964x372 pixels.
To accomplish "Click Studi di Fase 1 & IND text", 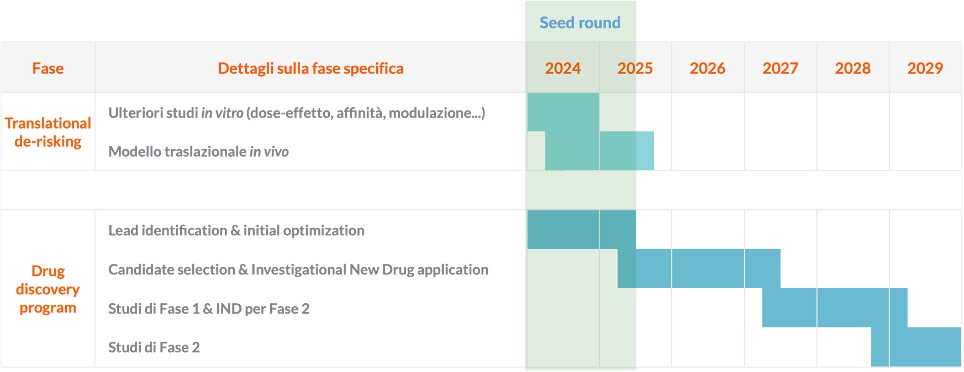I will 208,309.
